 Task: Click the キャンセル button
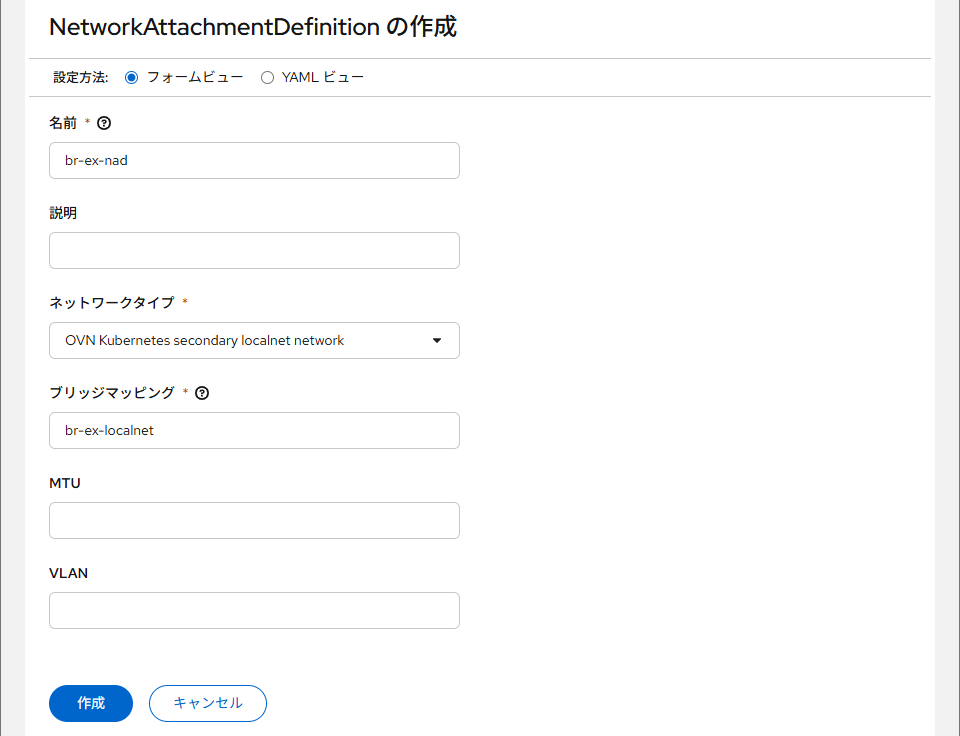point(208,703)
